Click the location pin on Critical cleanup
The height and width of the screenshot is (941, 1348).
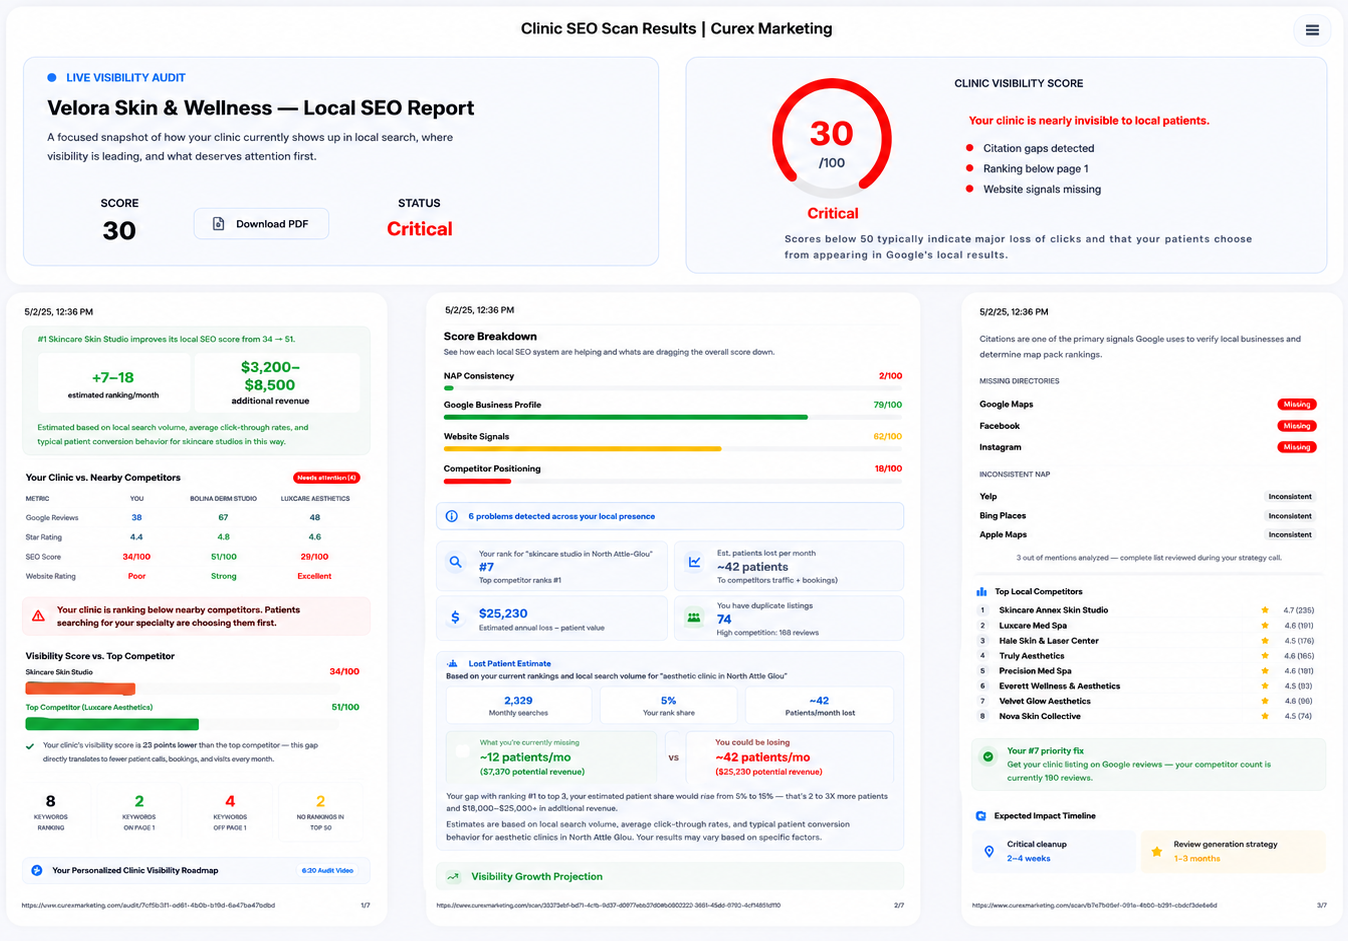click(x=989, y=851)
